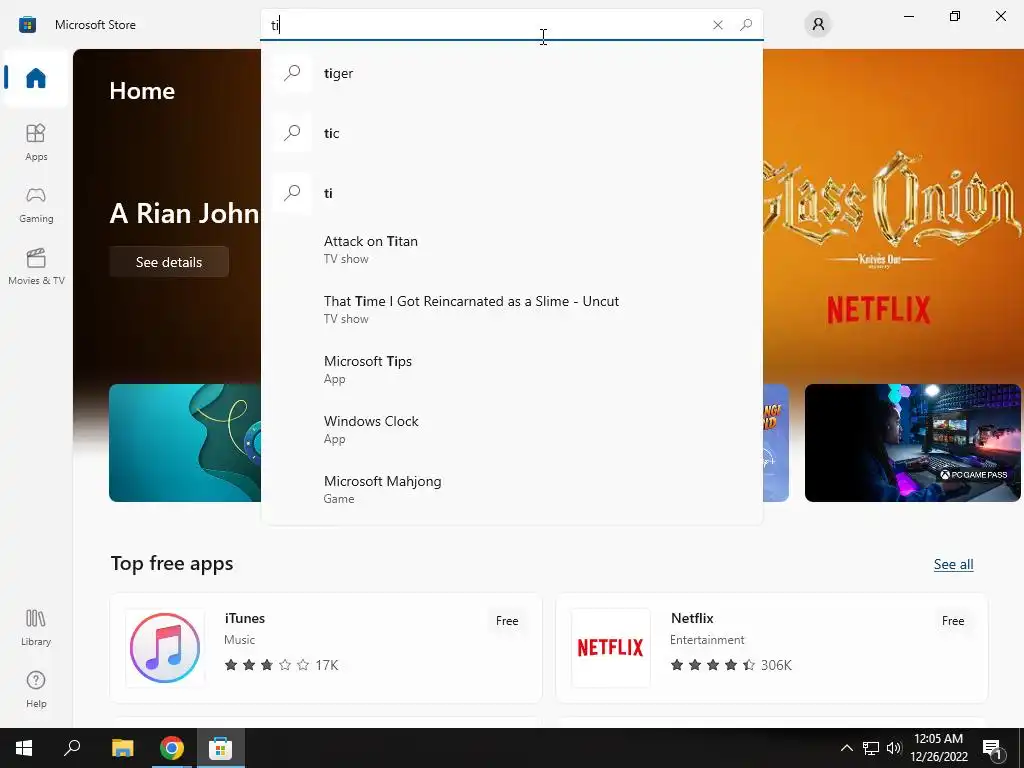
Task: Go to the Gaming section
Action: click(36, 204)
